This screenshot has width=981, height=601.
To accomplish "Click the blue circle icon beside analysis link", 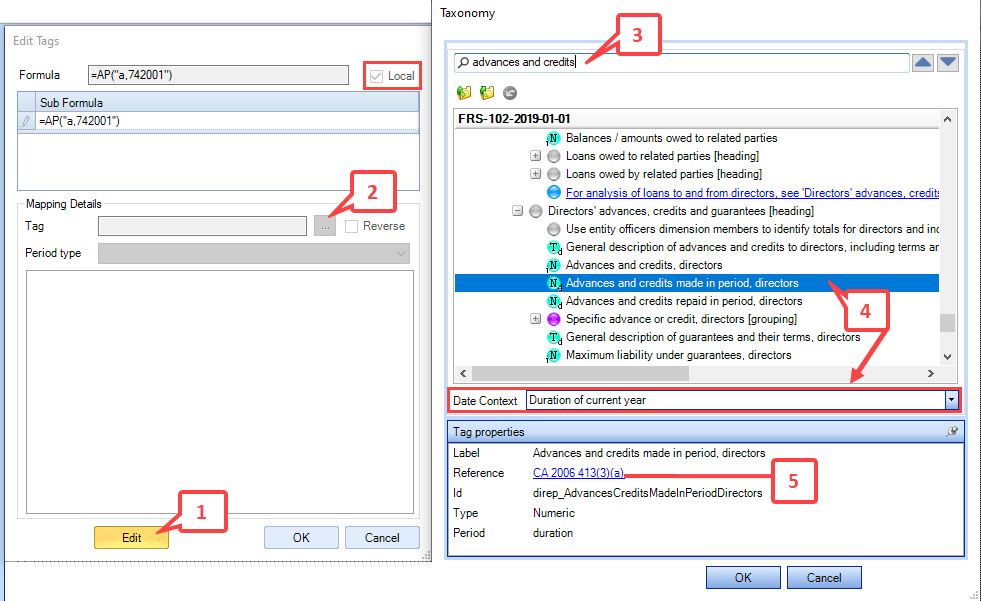I will [x=554, y=192].
